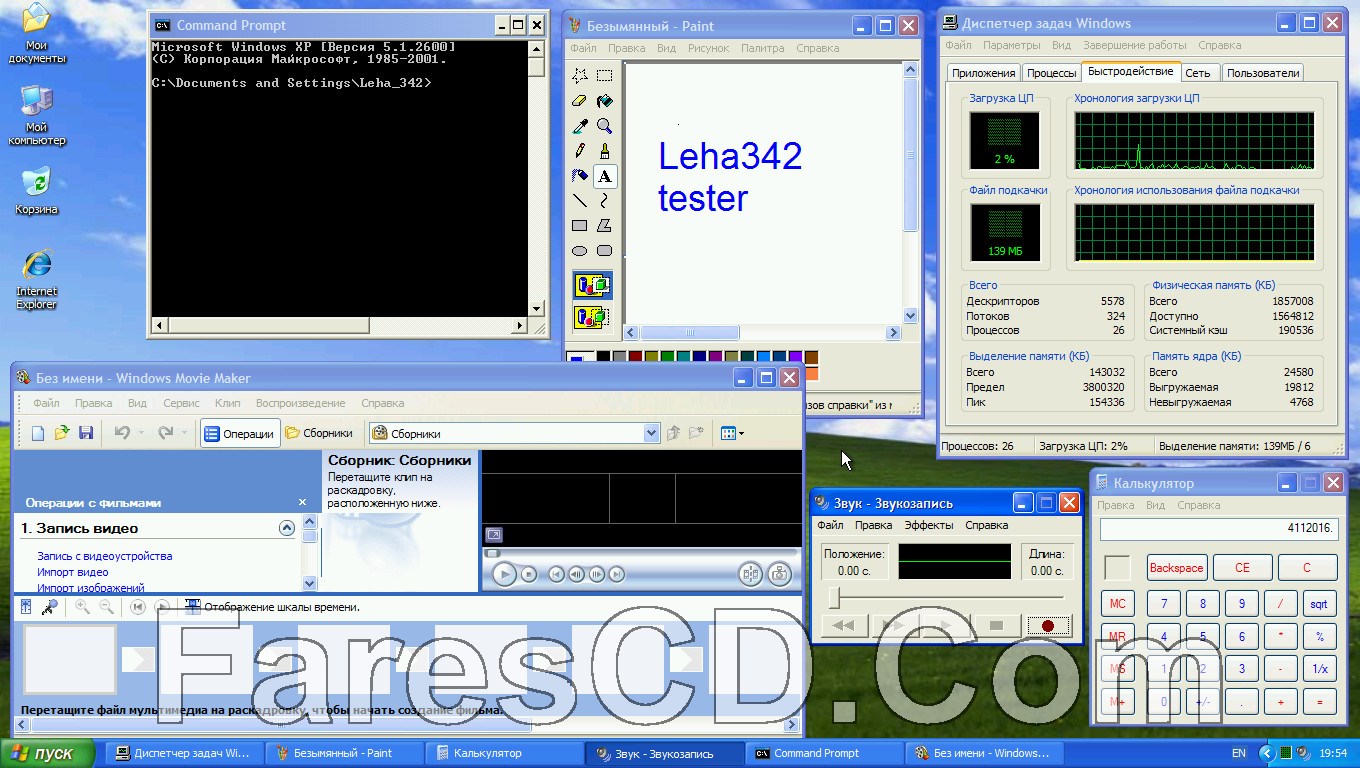Click Импорт видео link in Movie Maker
Viewport: 1360px width, 768px height.
tap(73, 572)
